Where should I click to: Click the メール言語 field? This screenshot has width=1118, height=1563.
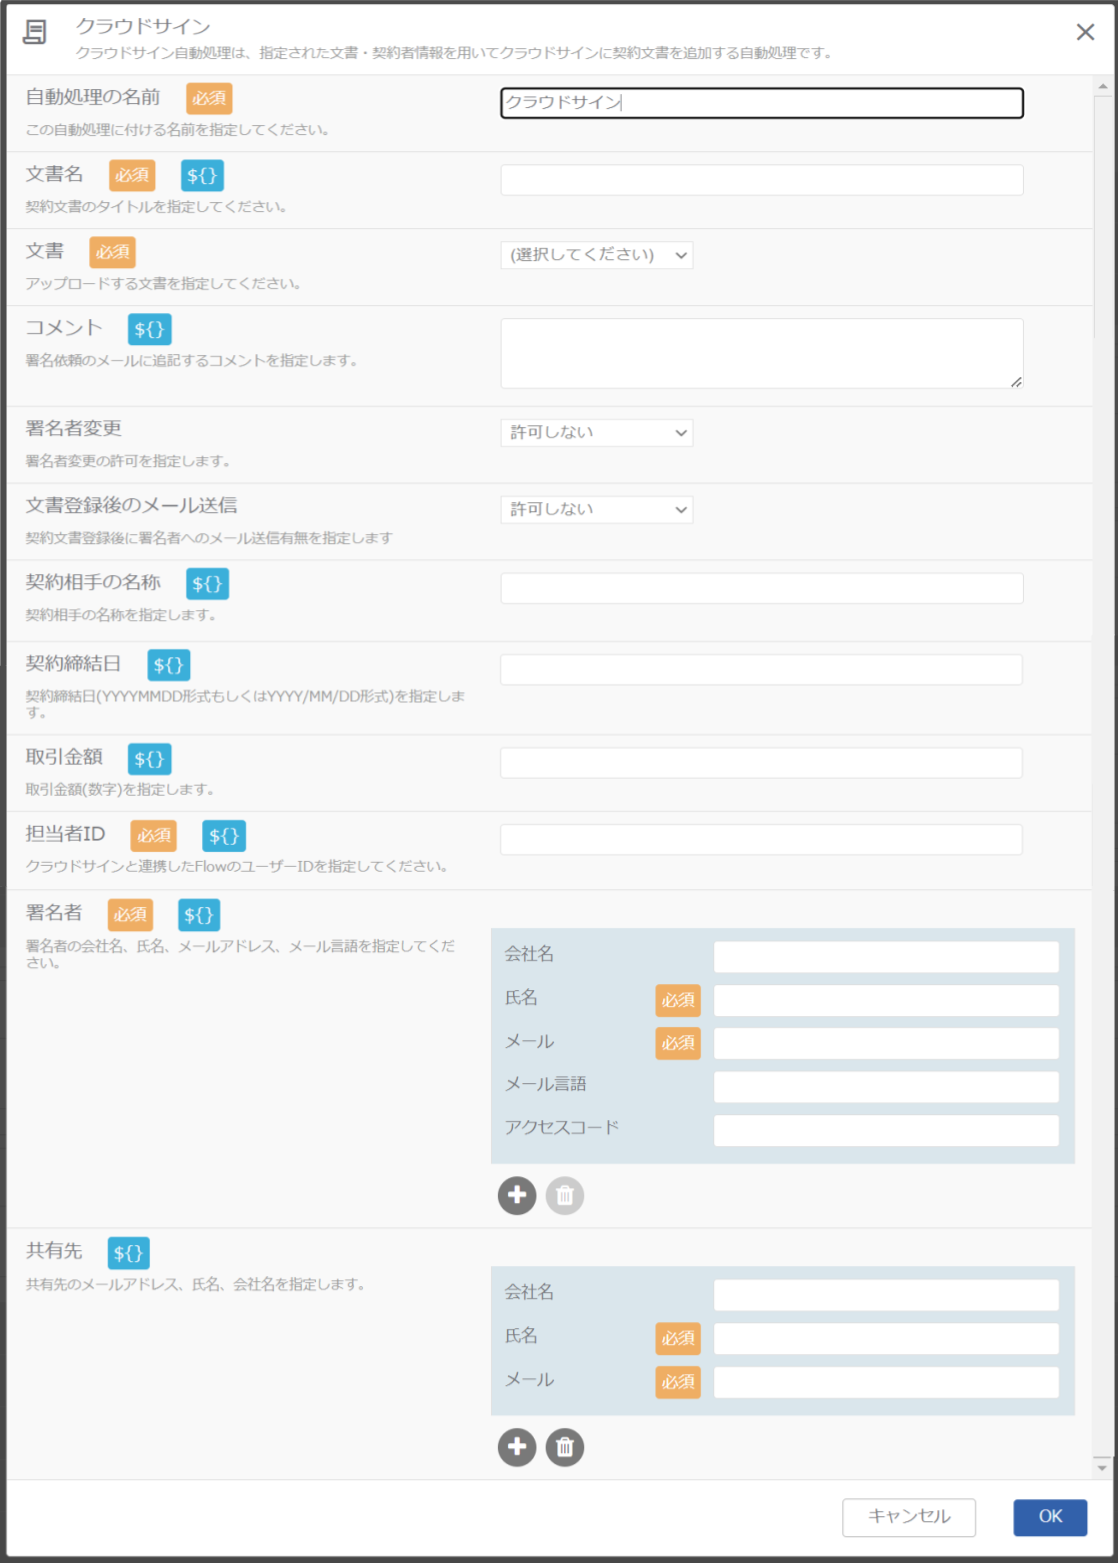886,1087
